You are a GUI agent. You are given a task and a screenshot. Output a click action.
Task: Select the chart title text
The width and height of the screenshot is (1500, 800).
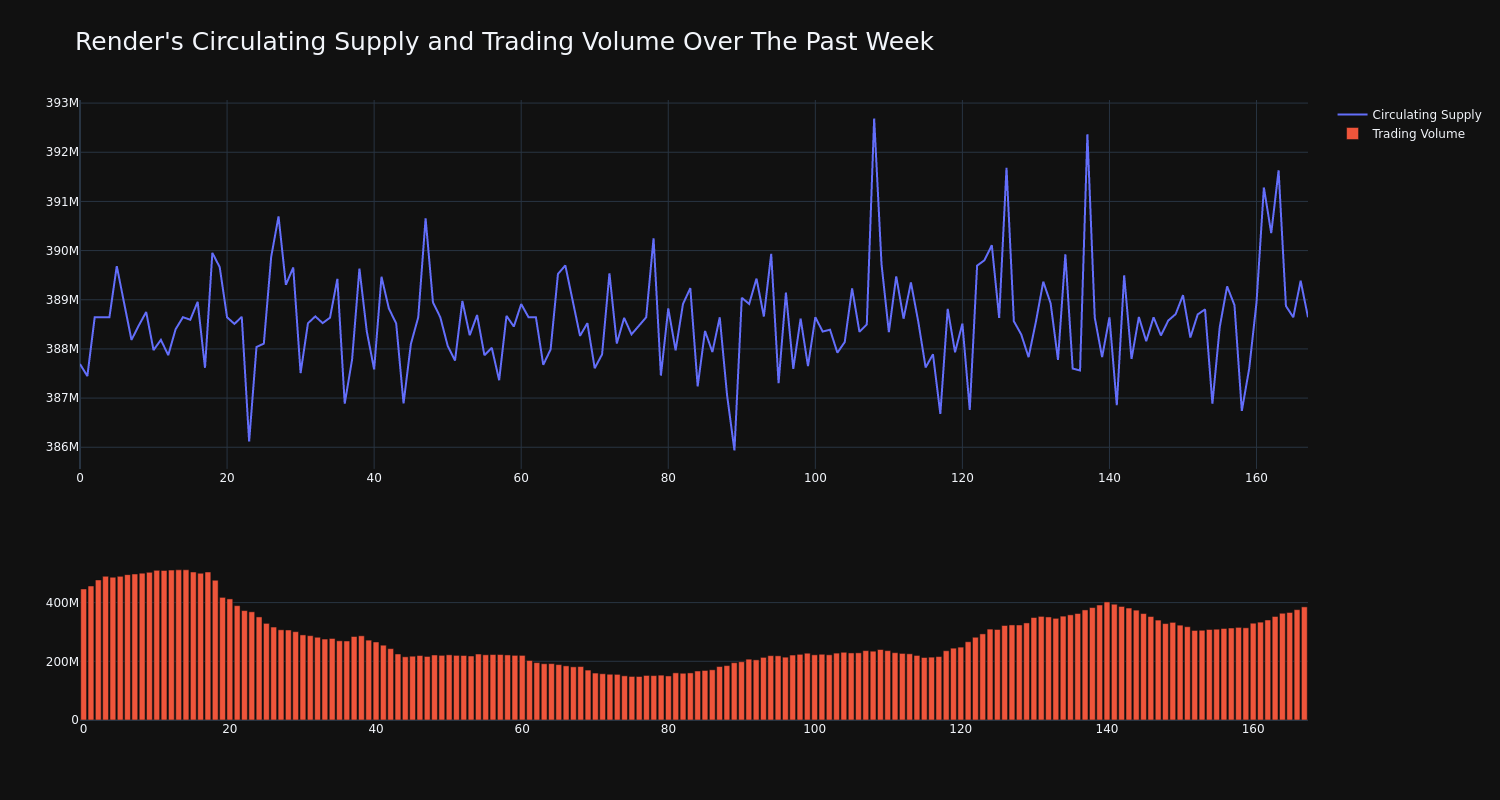pyautogui.click(x=504, y=42)
